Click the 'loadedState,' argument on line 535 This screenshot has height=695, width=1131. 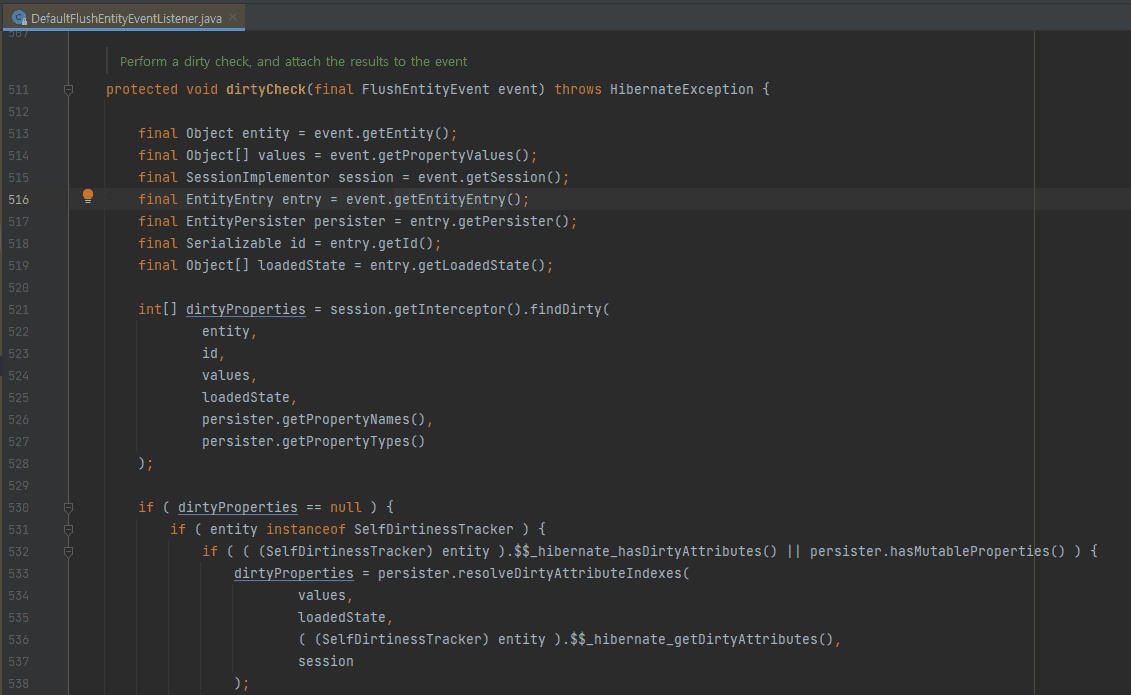coord(346,618)
